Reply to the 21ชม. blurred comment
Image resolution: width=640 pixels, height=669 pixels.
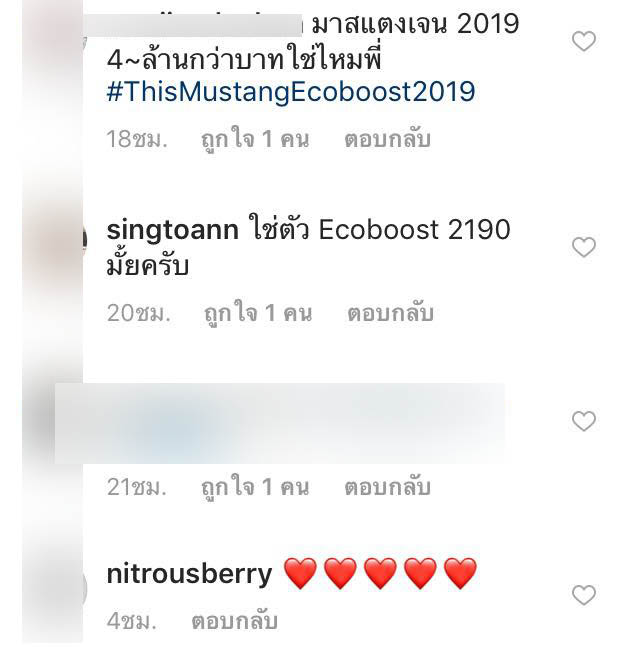point(387,487)
